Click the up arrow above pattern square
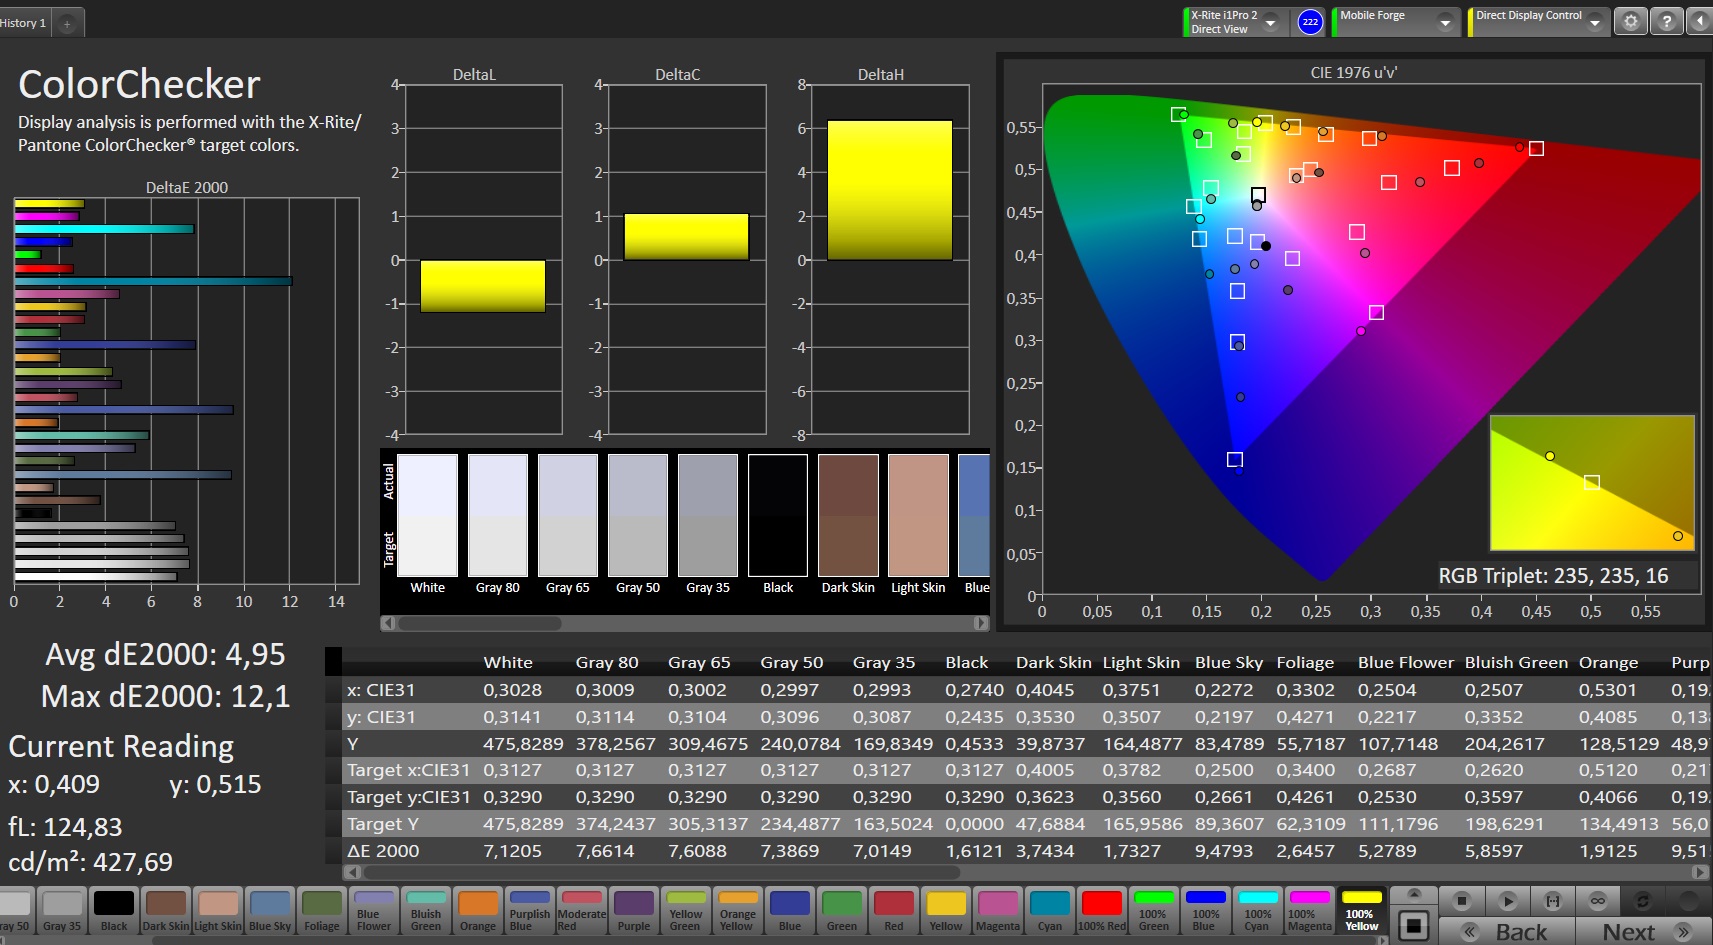The image size is (1713, 945). coord(1413,893)
